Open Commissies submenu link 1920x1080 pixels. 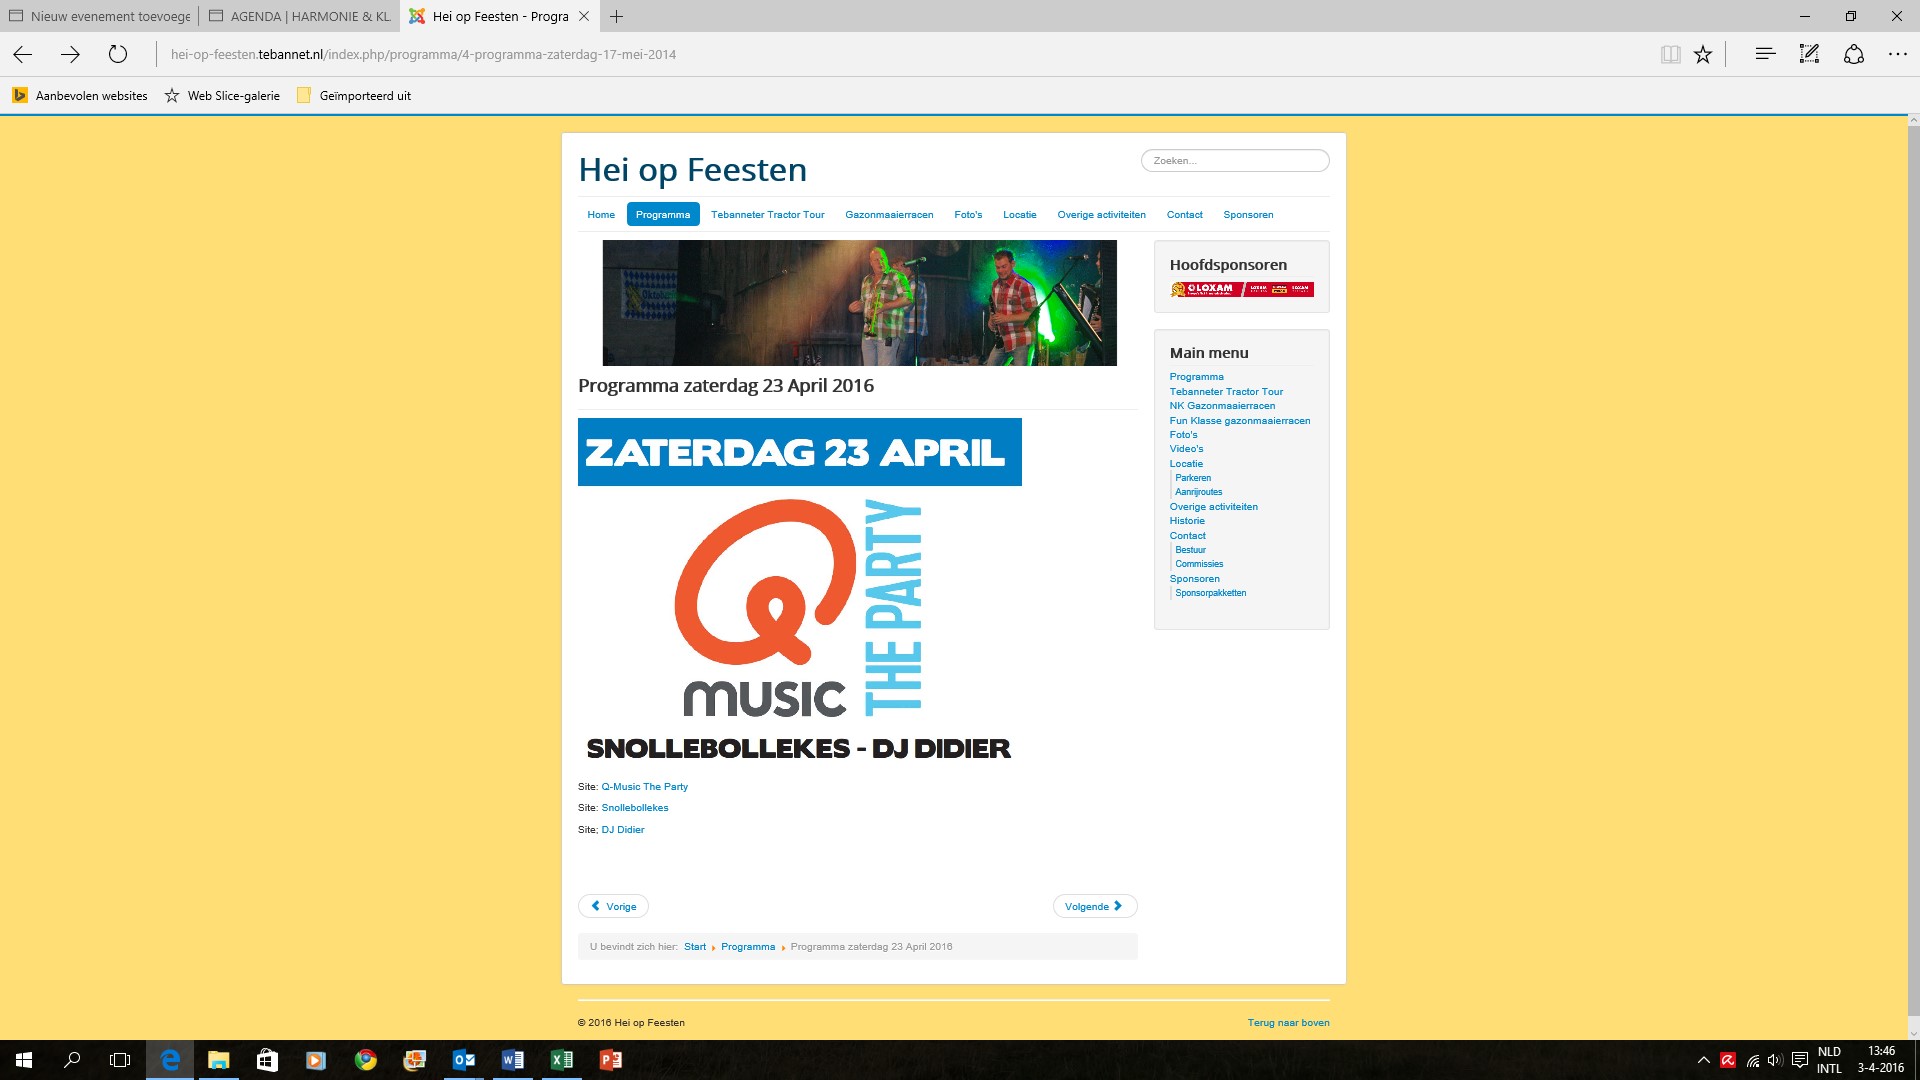point(1199,564)
